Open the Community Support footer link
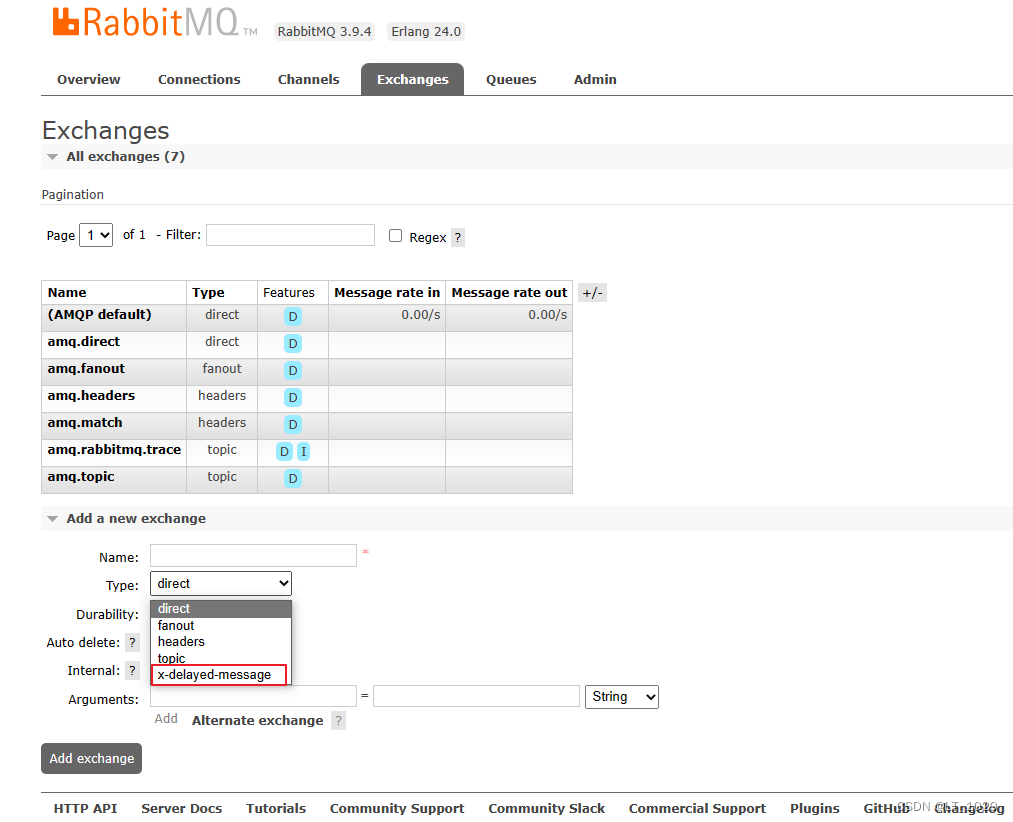The width and height of the screenshot is (1013, 822). coord(397,808)
